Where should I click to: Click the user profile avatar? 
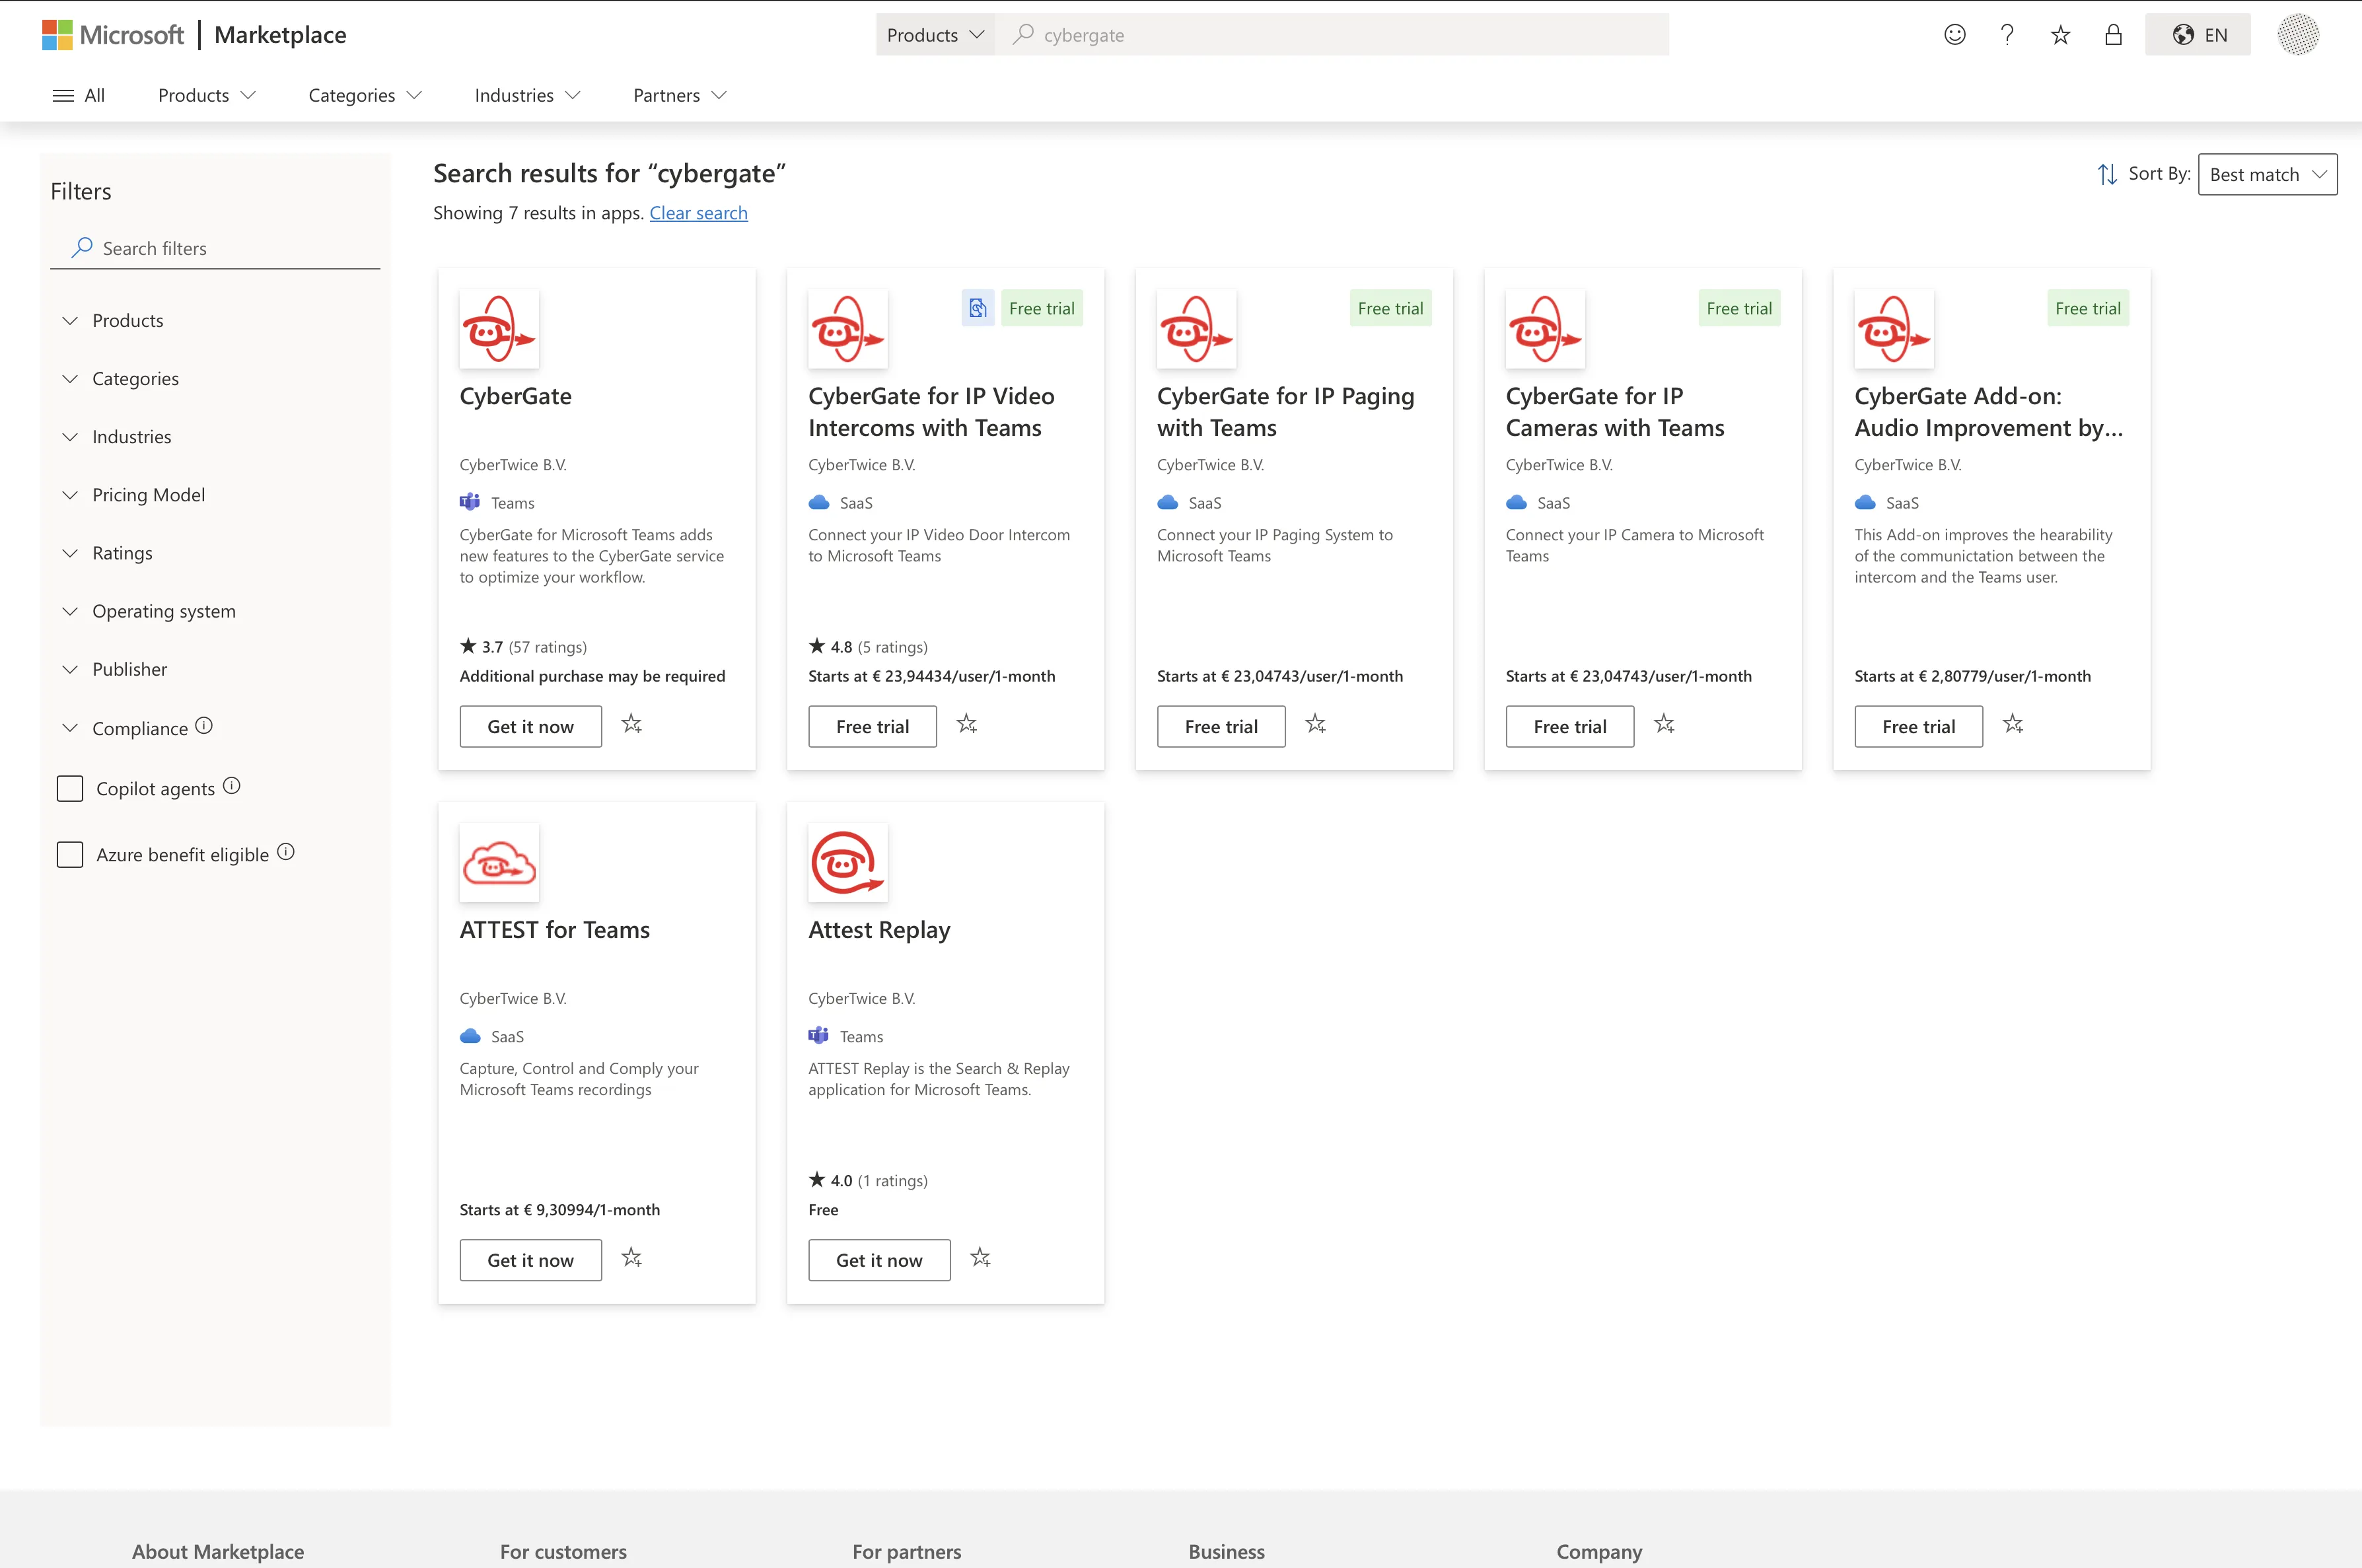click(2297, 35)
